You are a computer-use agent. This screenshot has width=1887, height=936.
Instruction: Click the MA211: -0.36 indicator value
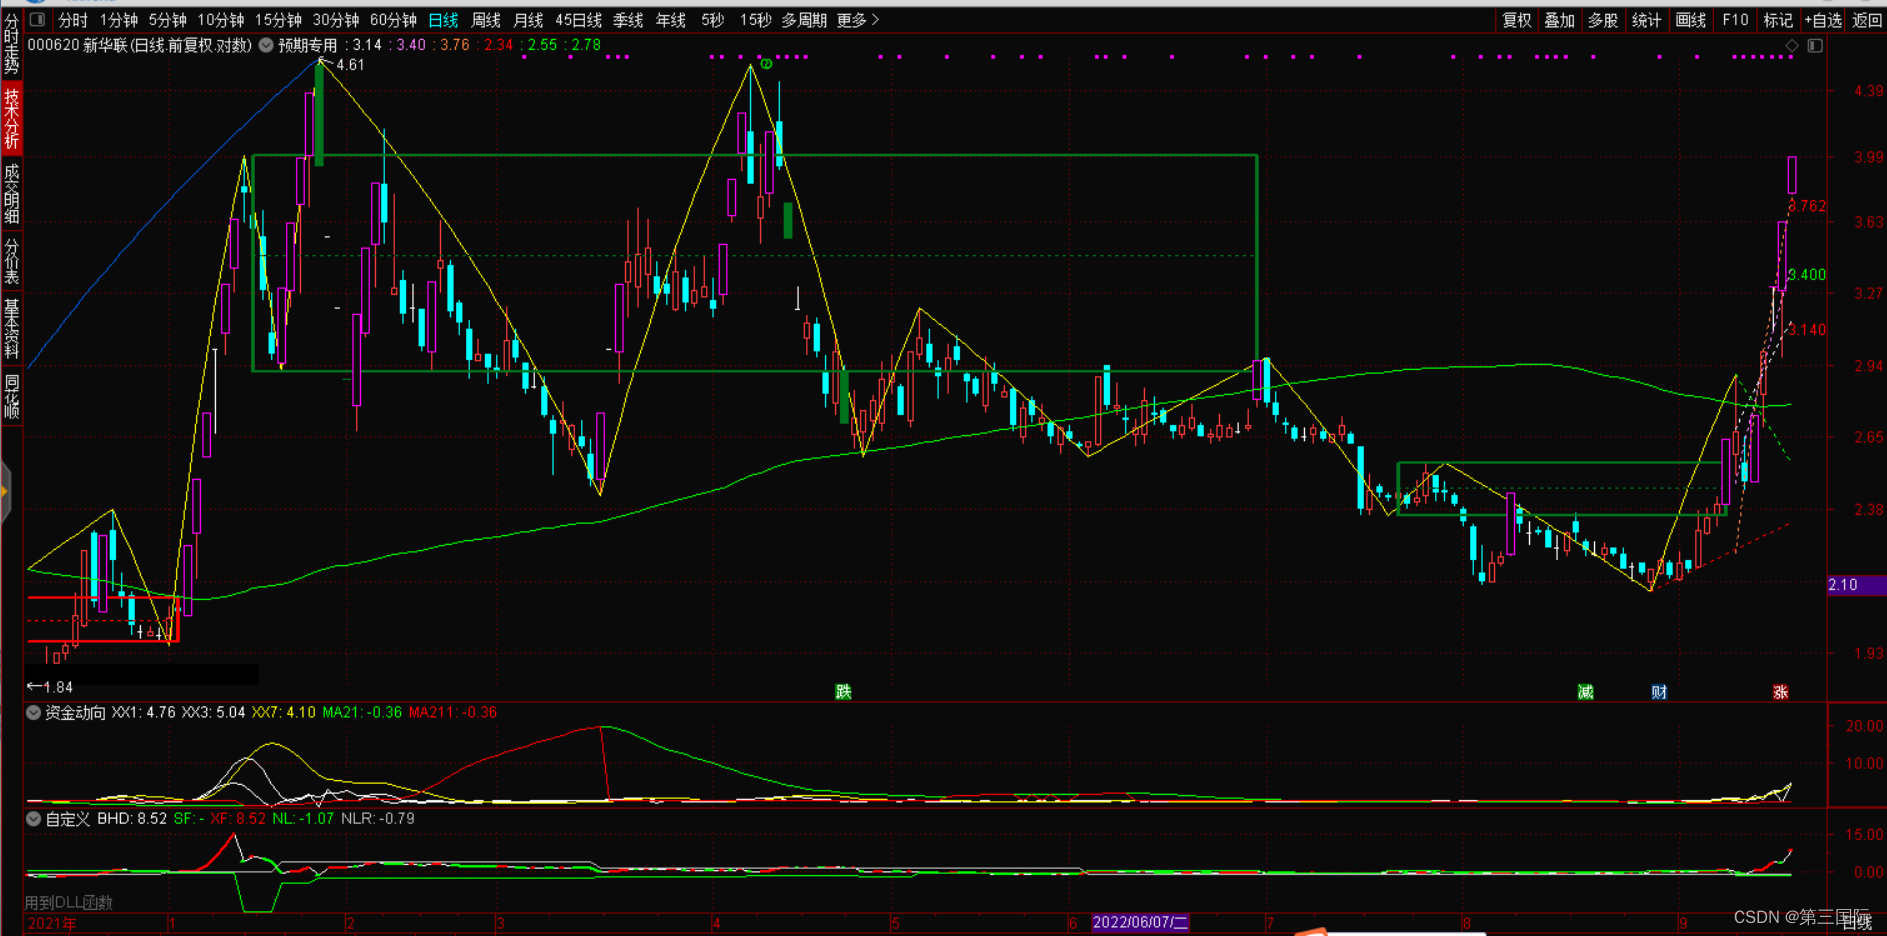point(453,713)
